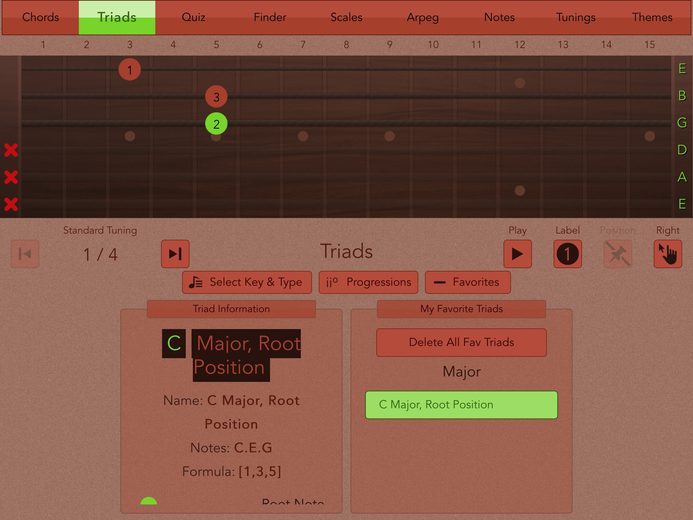This screenshot has width=693, height=520.
Task: Click the Major category label in favorites
Action: [x=461, y=372]
